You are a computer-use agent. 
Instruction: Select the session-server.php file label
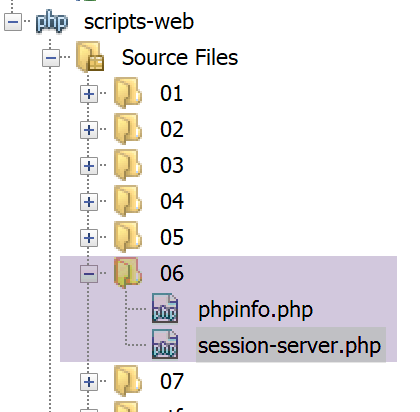[x=289, y=345]
